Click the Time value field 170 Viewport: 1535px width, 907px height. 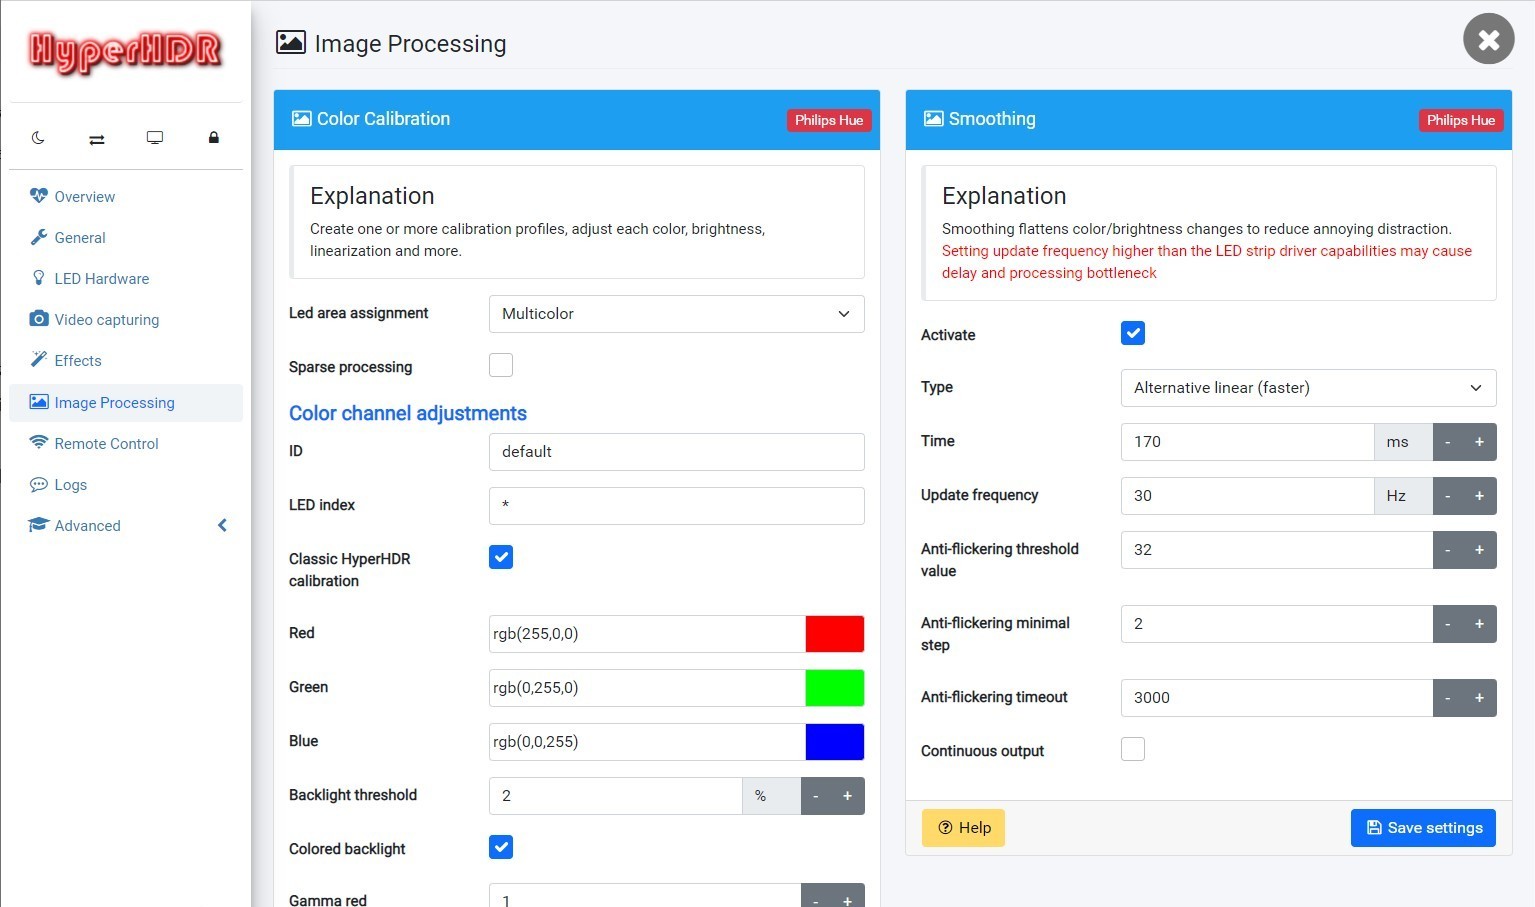1247,442
